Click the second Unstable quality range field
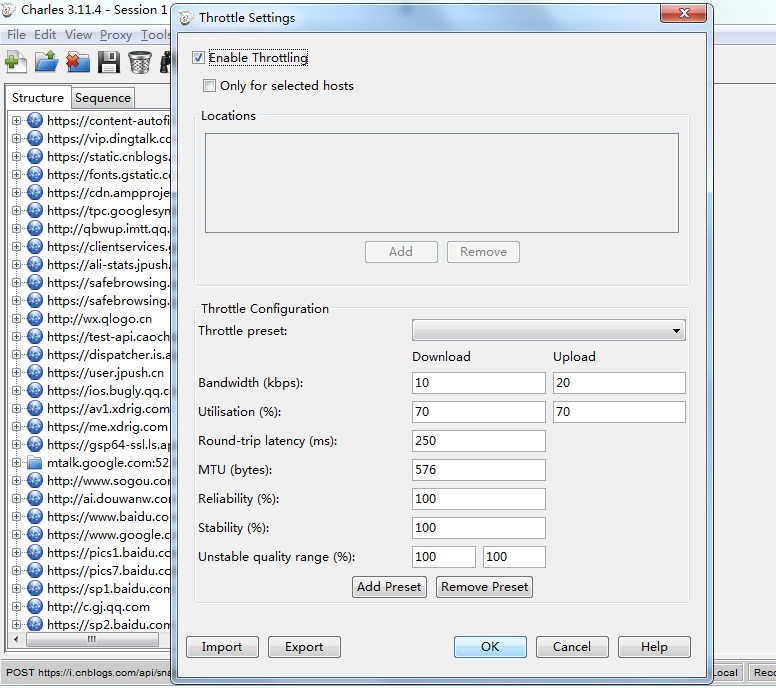 click(x=514, y=557)
